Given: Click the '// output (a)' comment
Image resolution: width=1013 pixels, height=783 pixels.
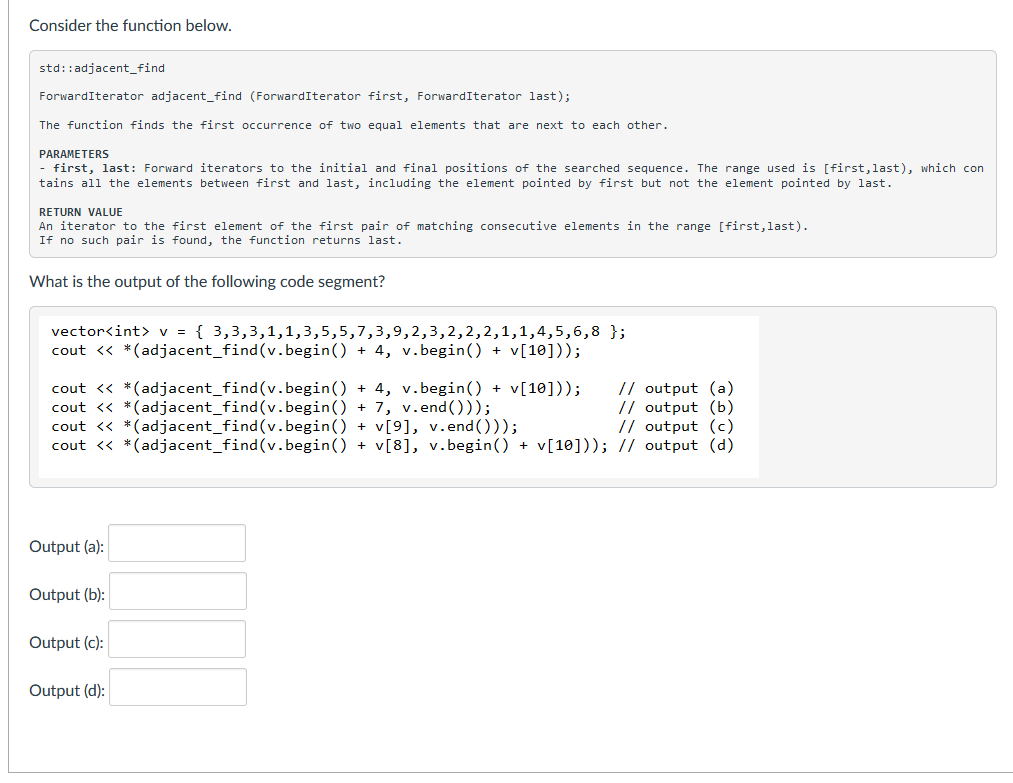Looking at the screenshot, I should pyautogui.click(x=676, y=388).
